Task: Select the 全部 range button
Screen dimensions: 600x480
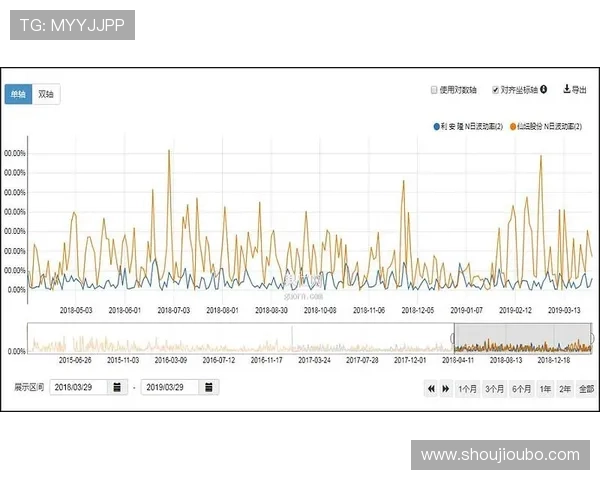Action: coord(586,389)
